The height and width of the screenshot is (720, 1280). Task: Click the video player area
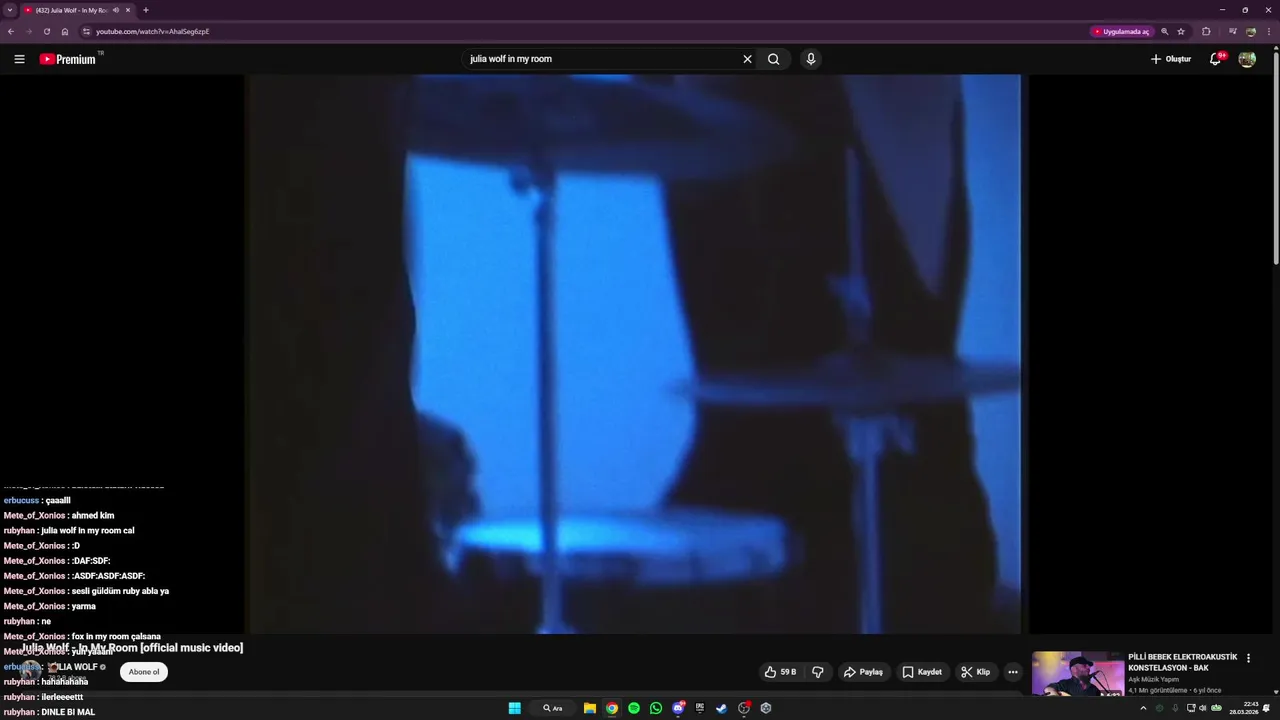635,354
